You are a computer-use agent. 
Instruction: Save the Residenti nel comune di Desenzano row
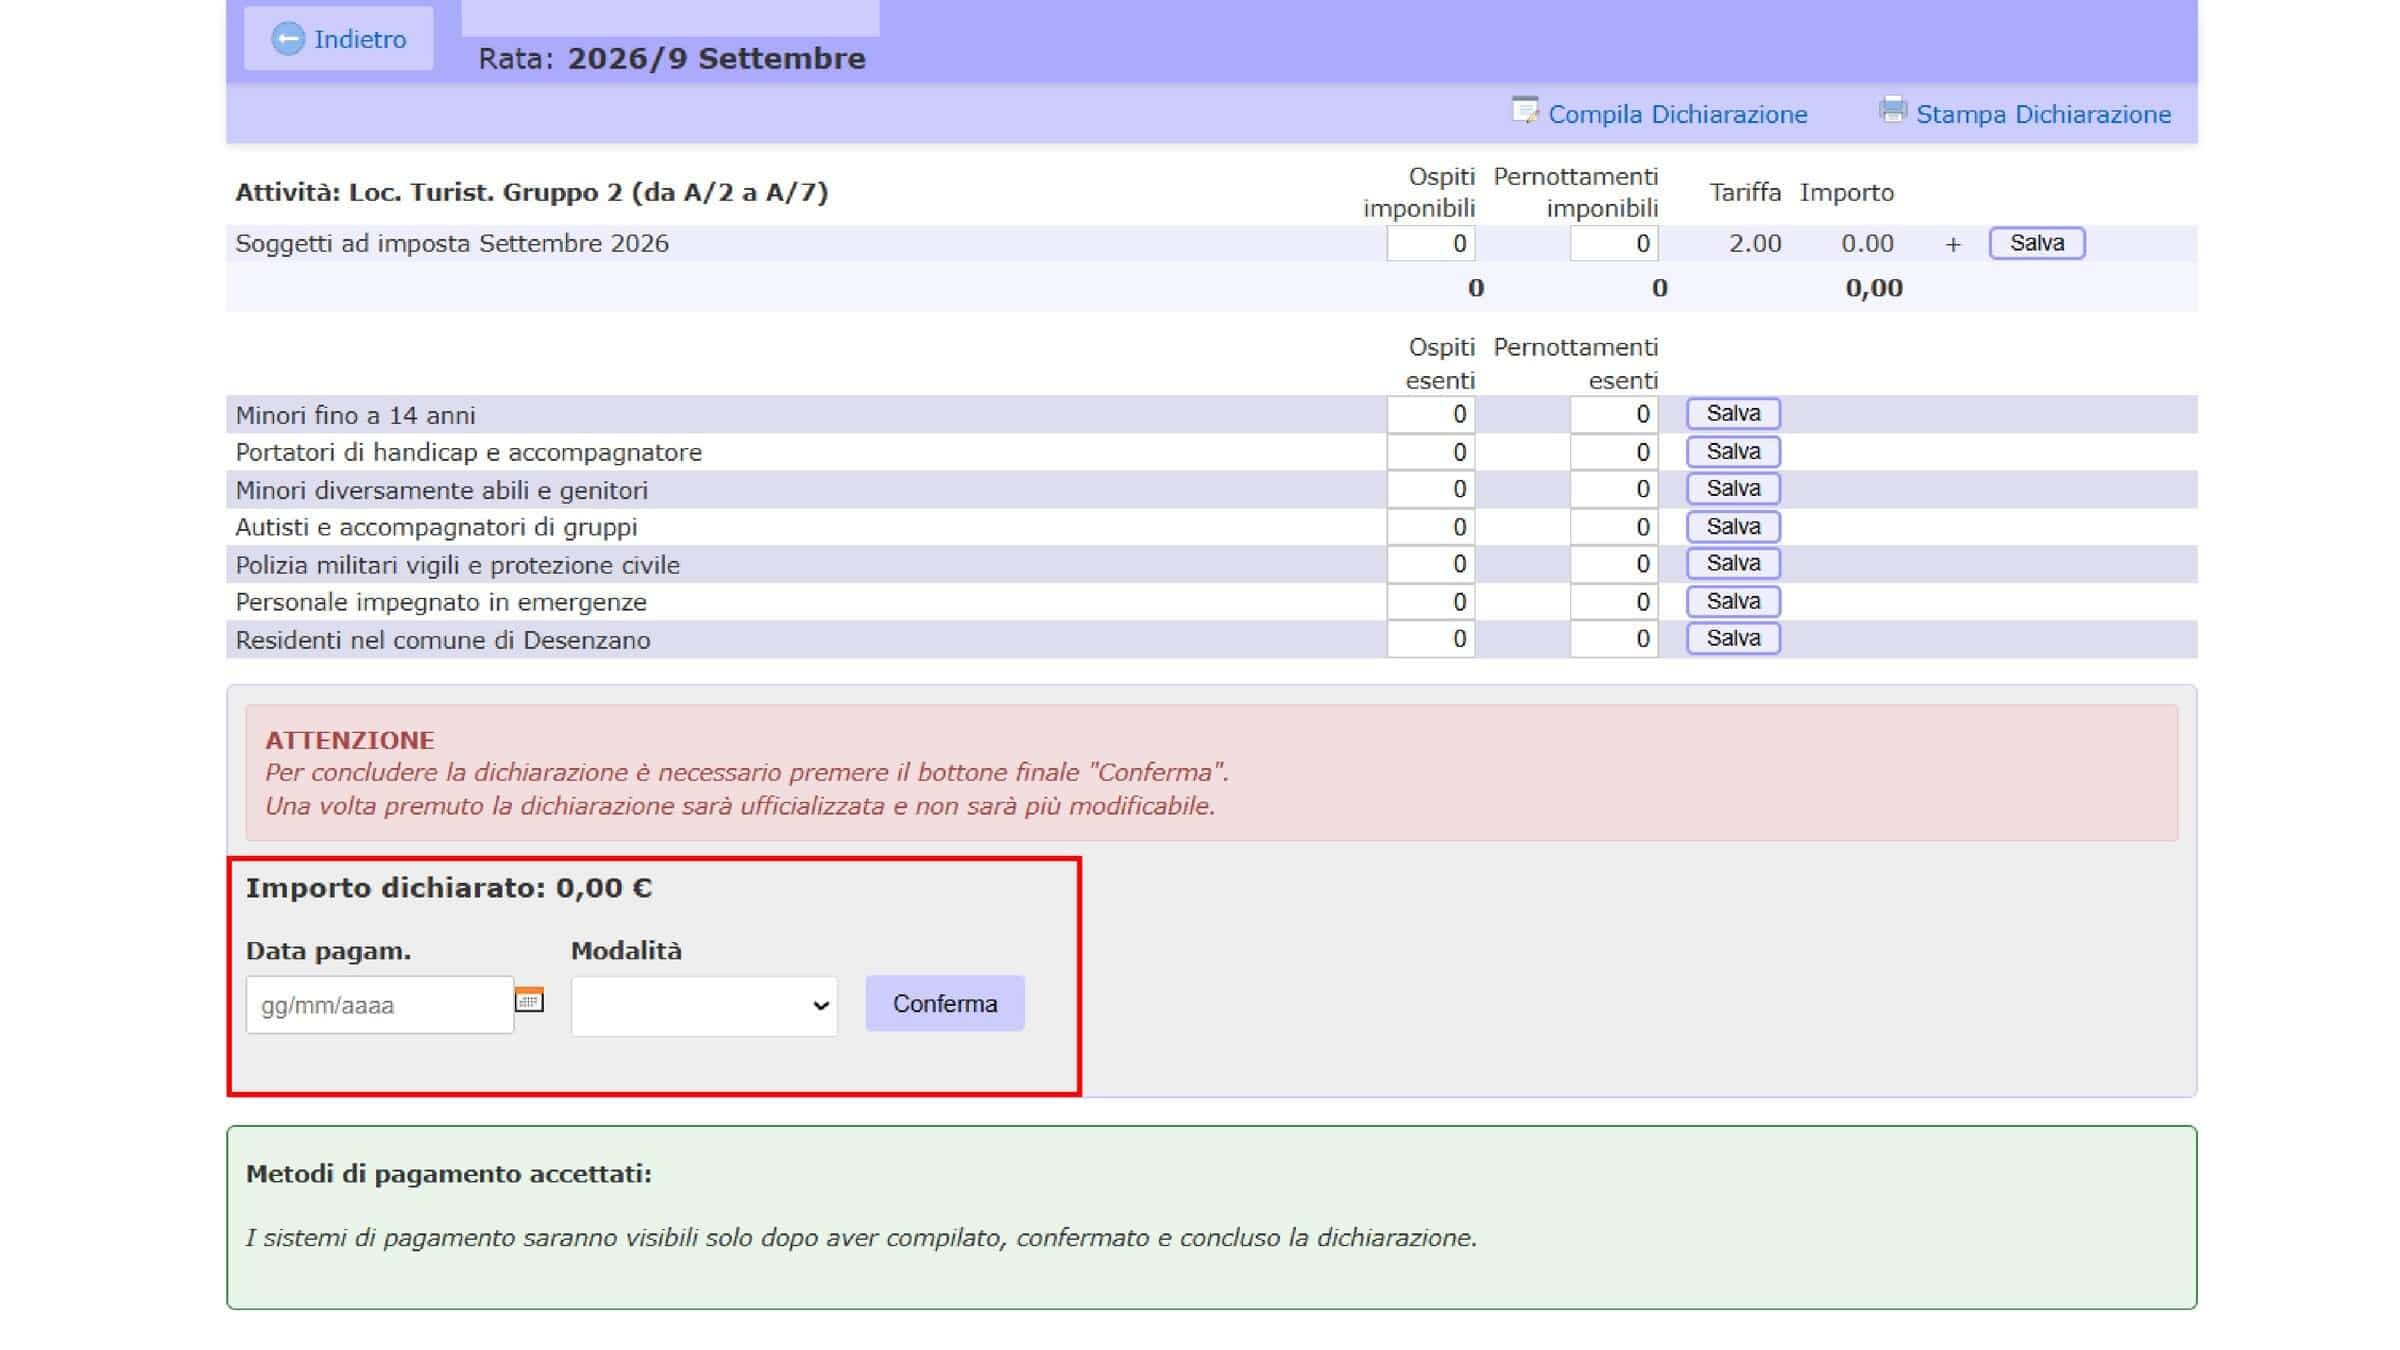(1733, 639)
